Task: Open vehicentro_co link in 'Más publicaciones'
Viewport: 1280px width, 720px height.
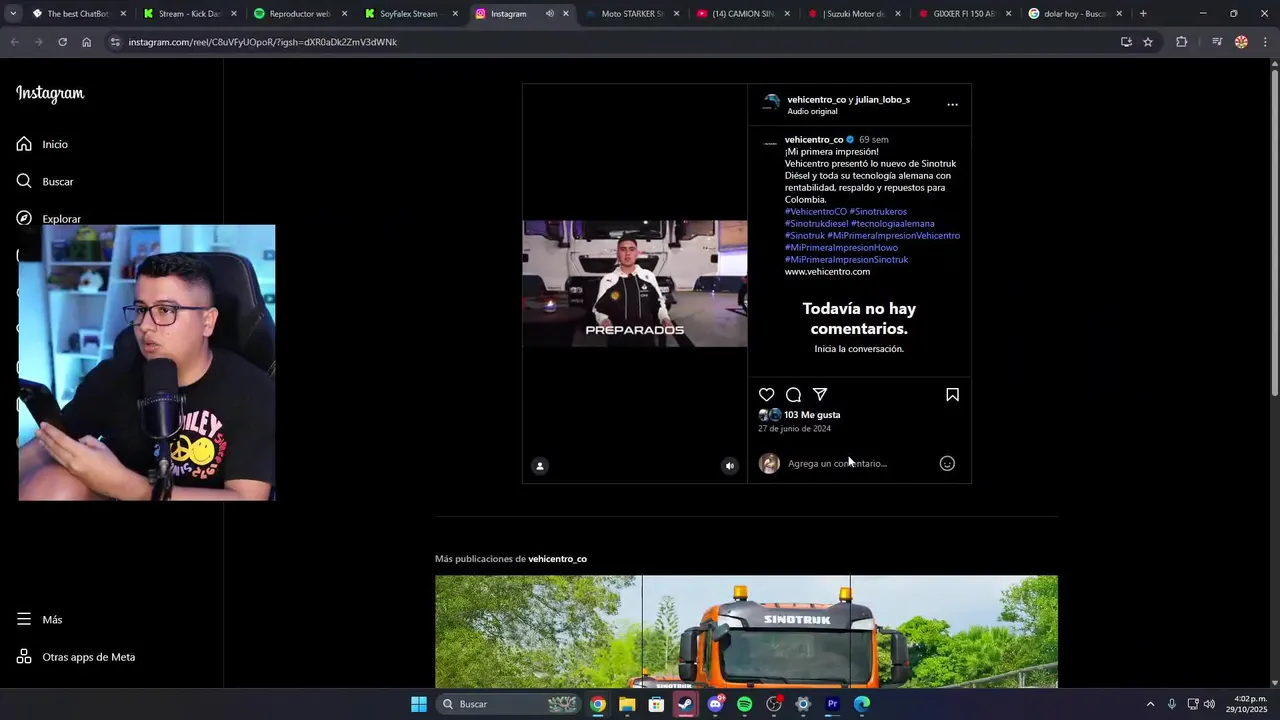Action: pos(557,559)
